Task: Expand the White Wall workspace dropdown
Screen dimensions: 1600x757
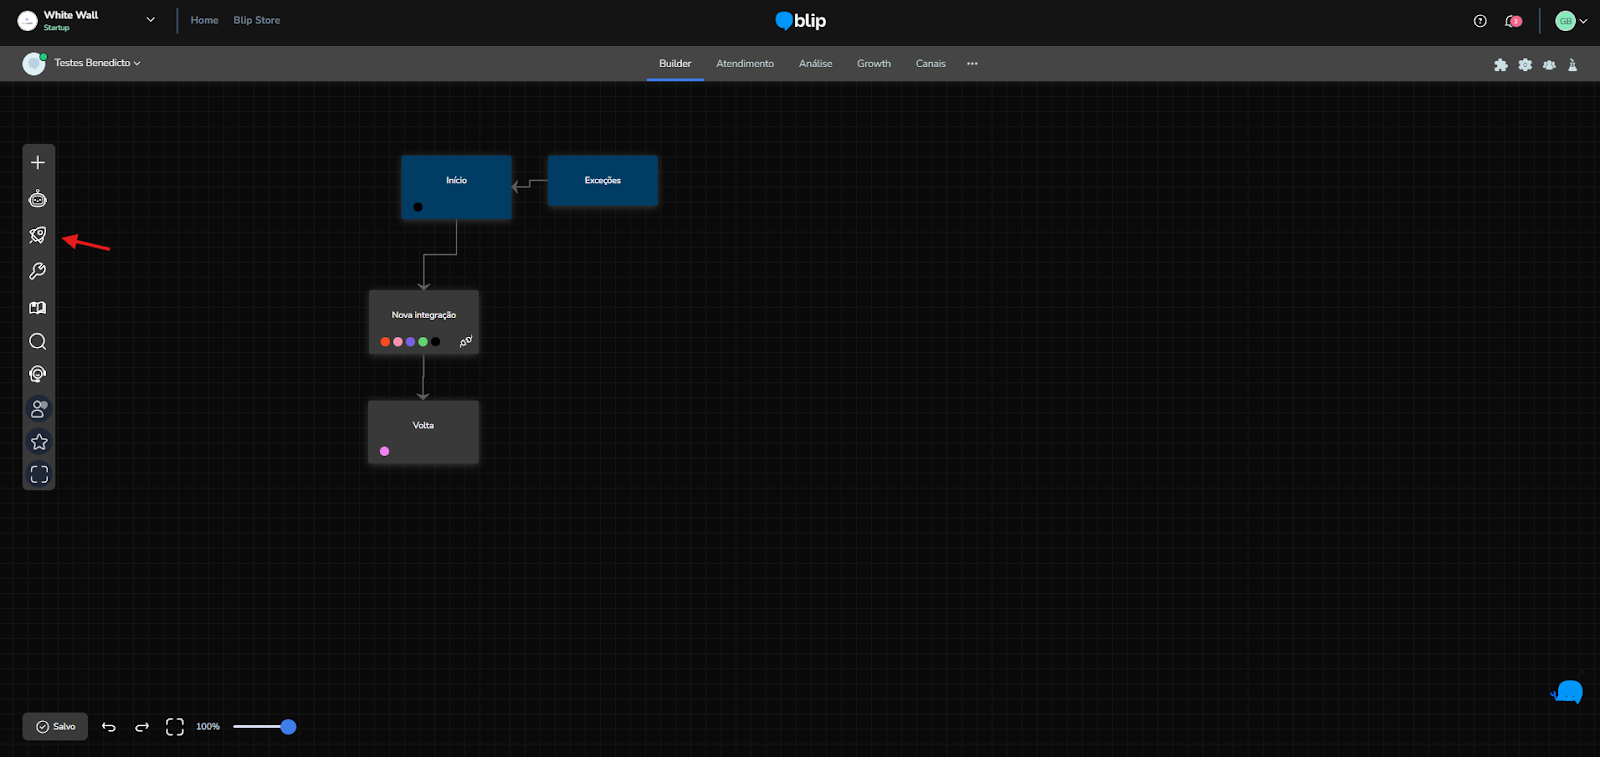Action: (x=151, y=20)
